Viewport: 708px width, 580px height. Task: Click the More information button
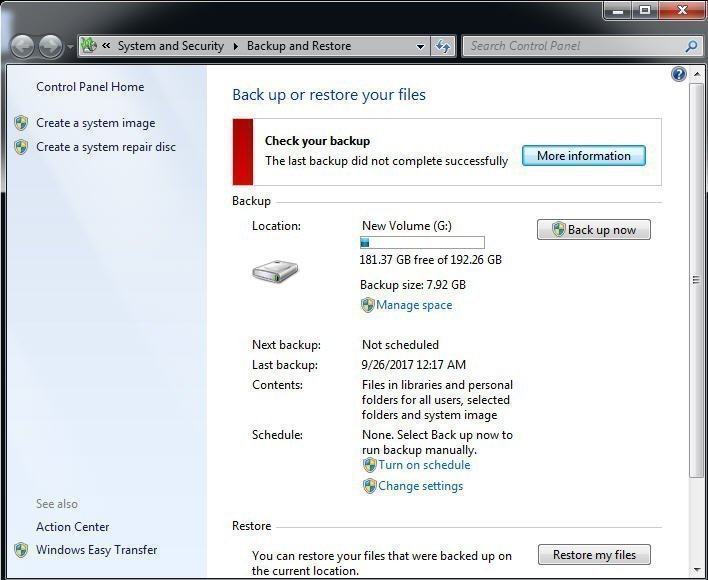(x=584, y=156)
